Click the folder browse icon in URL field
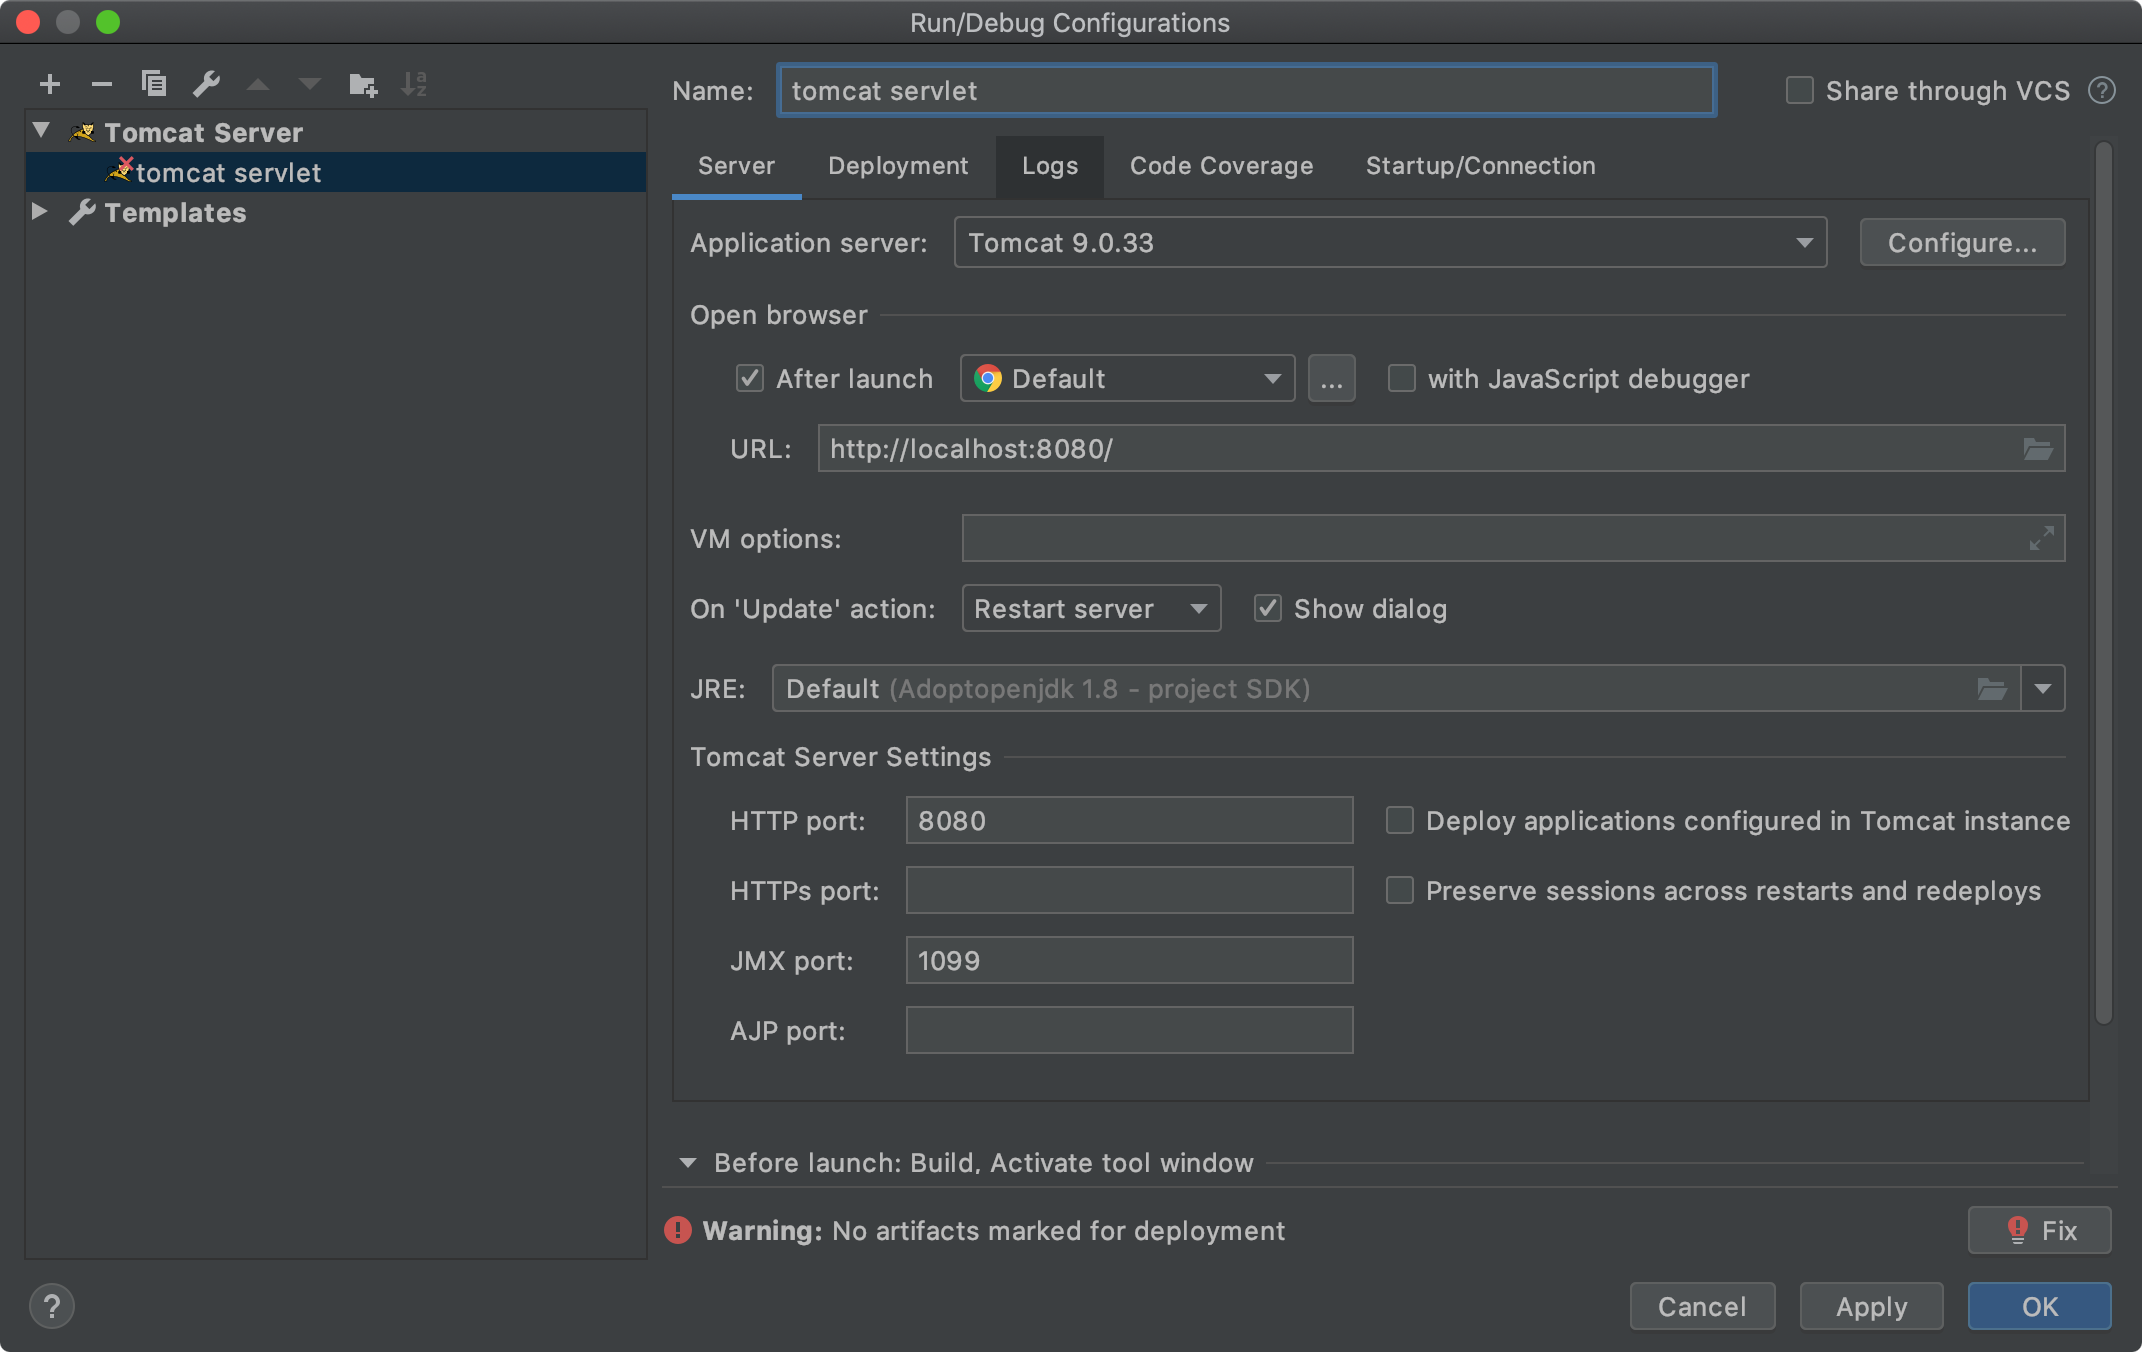Screen dimensions: 2142x1352 click(x=2037, y=449)
